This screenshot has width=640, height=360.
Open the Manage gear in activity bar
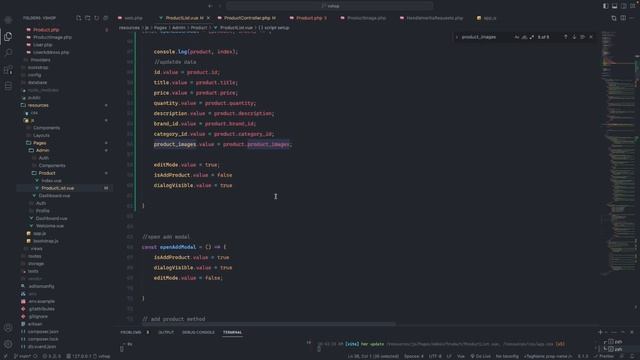[x=8, y=344]
